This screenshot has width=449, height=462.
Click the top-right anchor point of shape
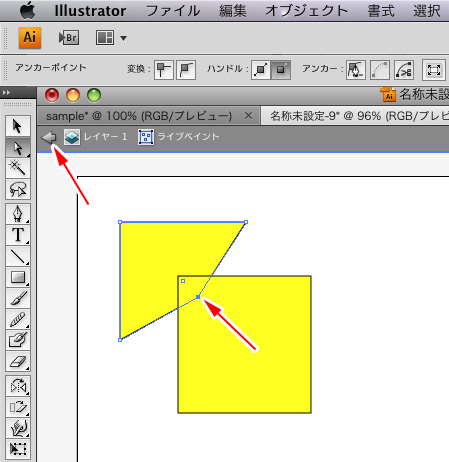pyautogui.click(x=246, y=222)
